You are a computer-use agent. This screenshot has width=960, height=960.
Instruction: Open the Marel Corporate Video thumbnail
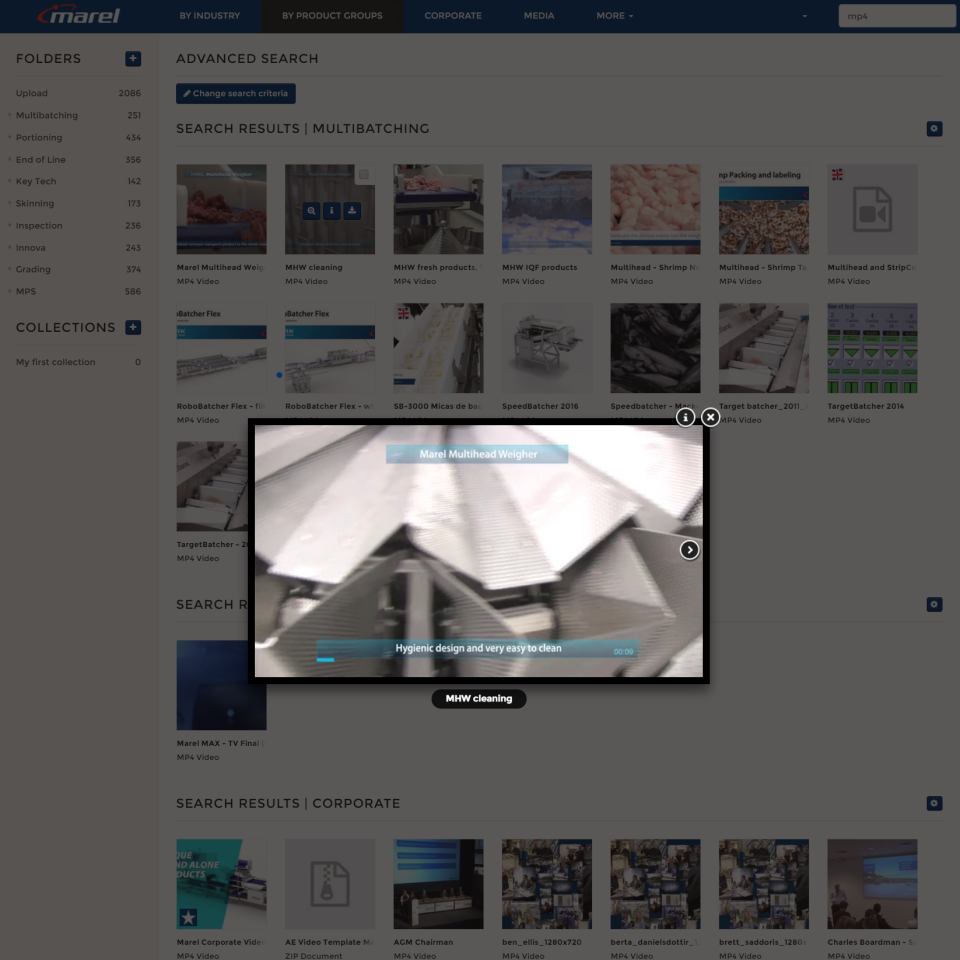point(222,884)
